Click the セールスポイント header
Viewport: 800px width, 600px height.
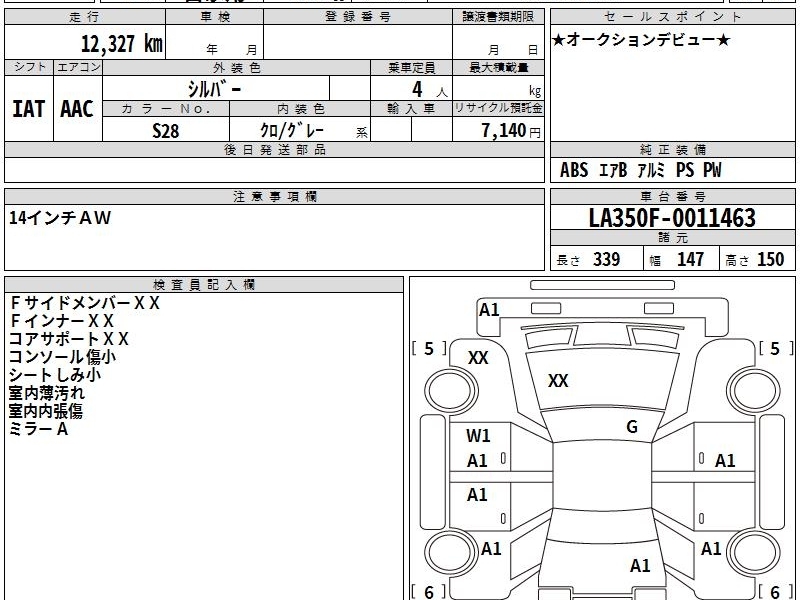(672, 17)
